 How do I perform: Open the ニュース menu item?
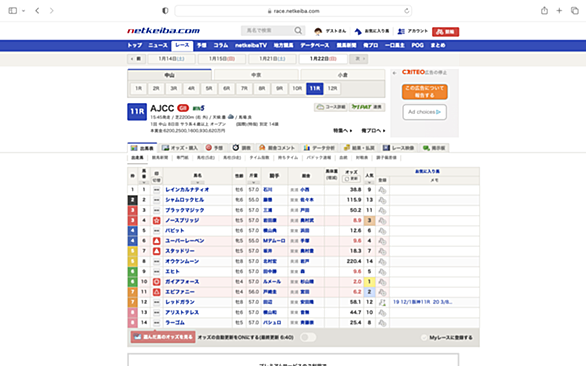coord(158,45)
